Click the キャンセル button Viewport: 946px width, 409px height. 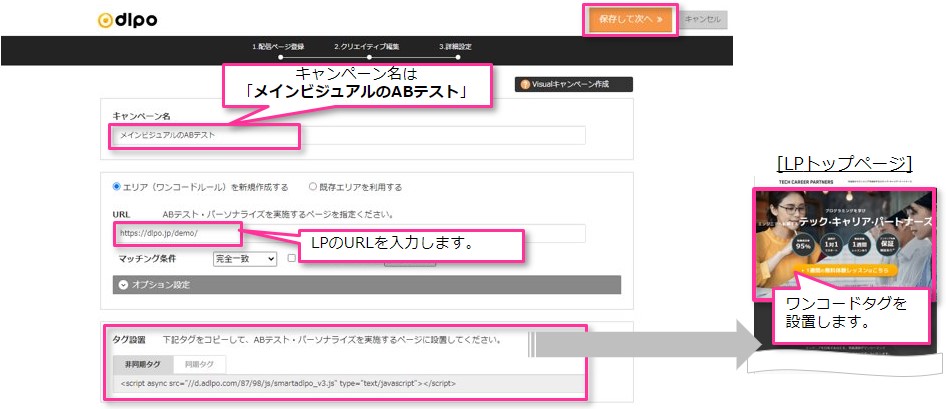pos(703,19)
